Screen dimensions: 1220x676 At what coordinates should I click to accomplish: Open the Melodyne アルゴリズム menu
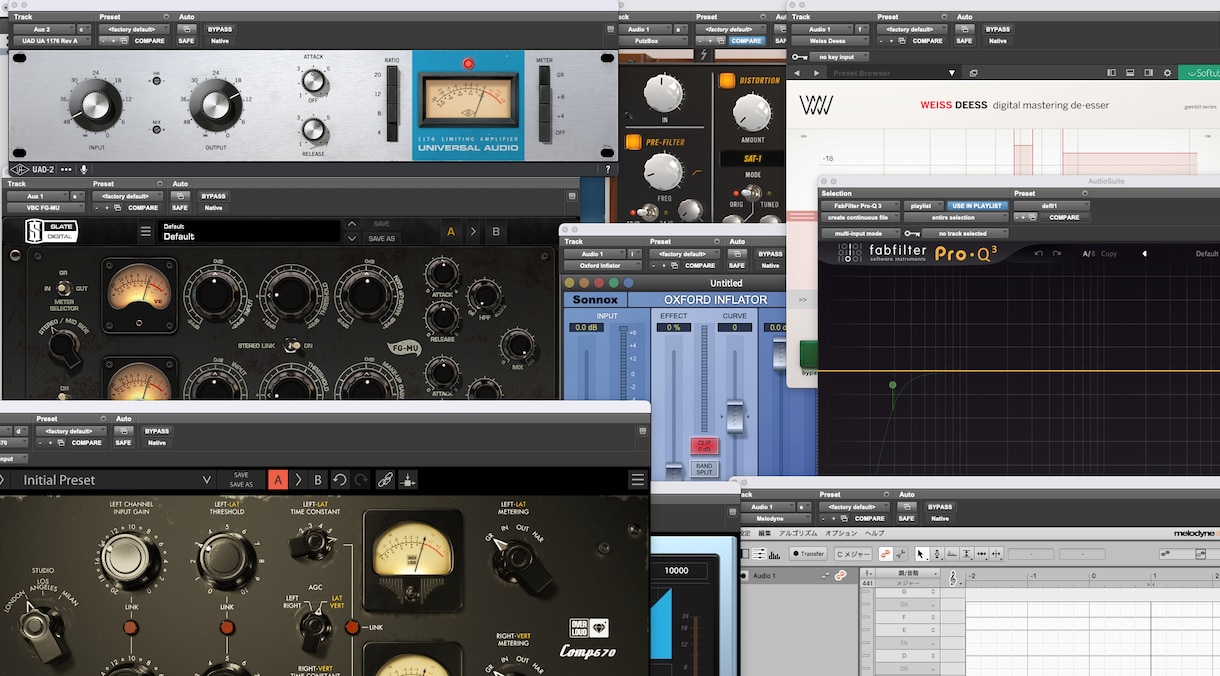tap(796, 533)
